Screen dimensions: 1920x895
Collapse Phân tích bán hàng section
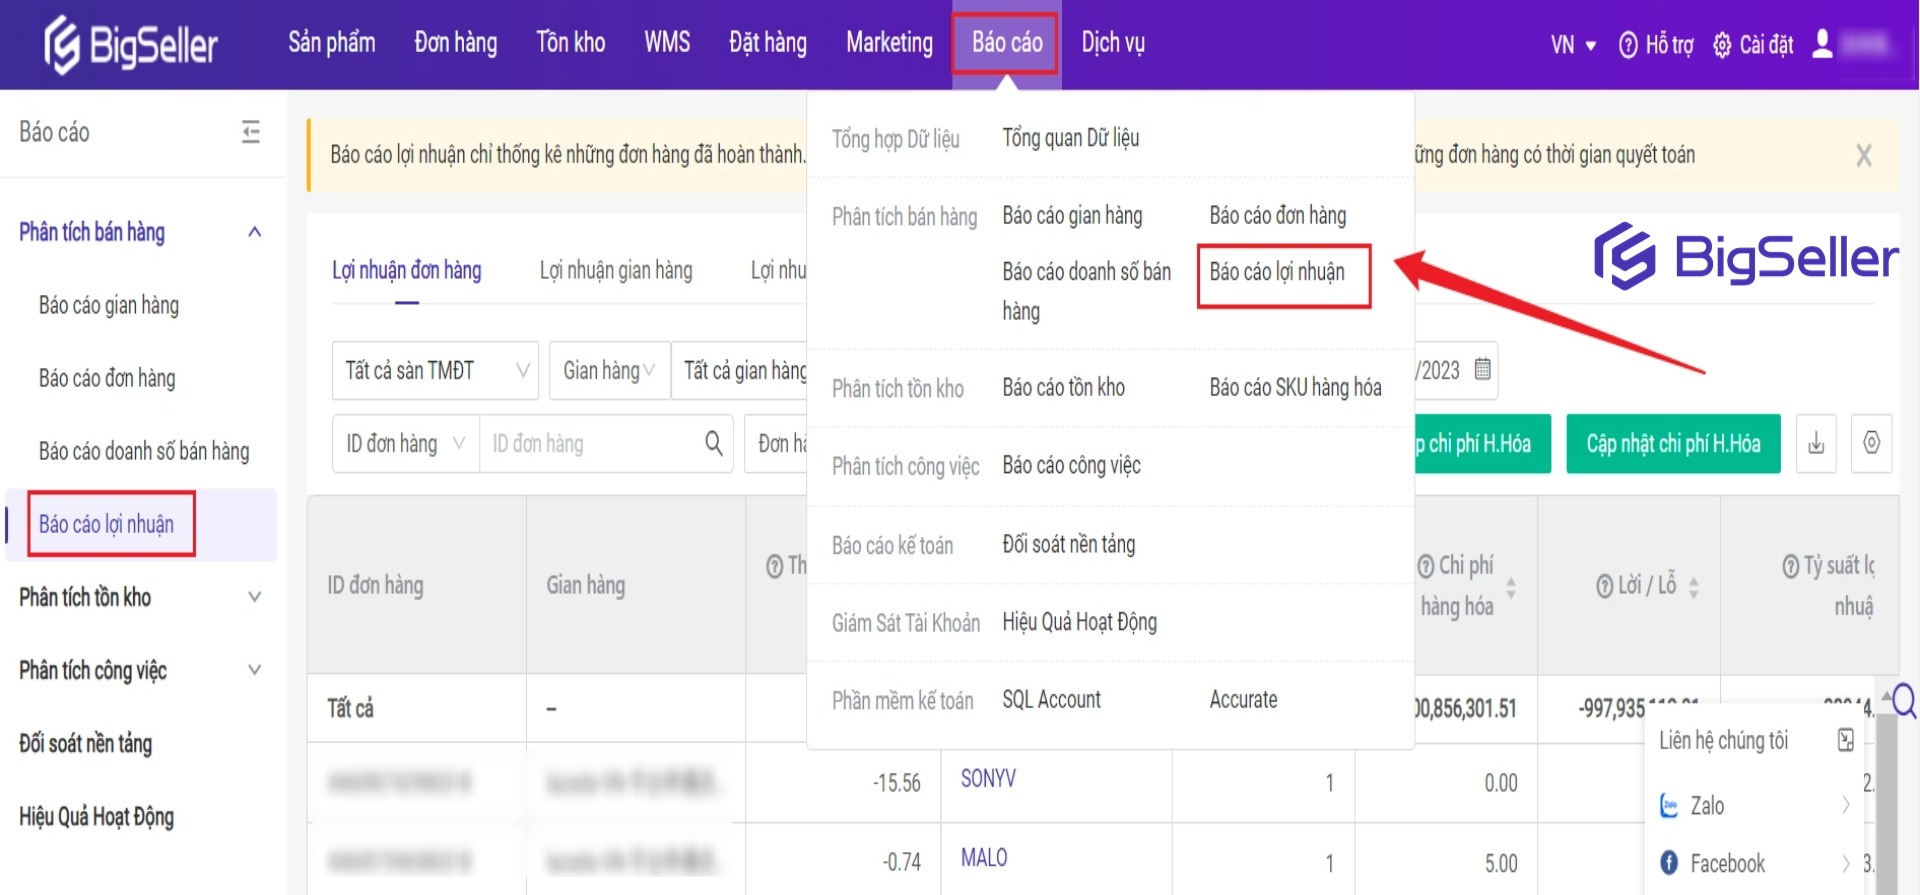point(254,232)
